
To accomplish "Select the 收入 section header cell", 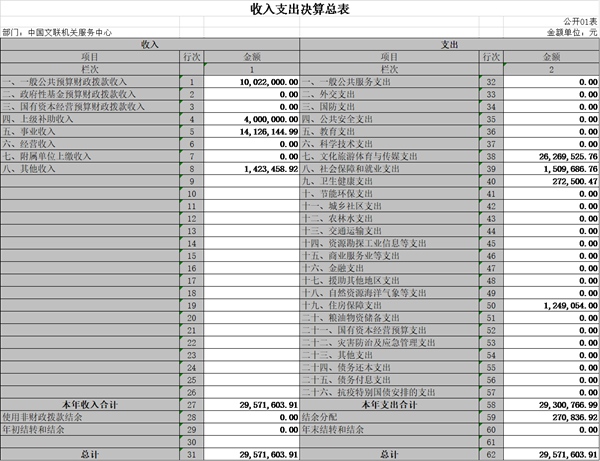I will pos(150,45).
